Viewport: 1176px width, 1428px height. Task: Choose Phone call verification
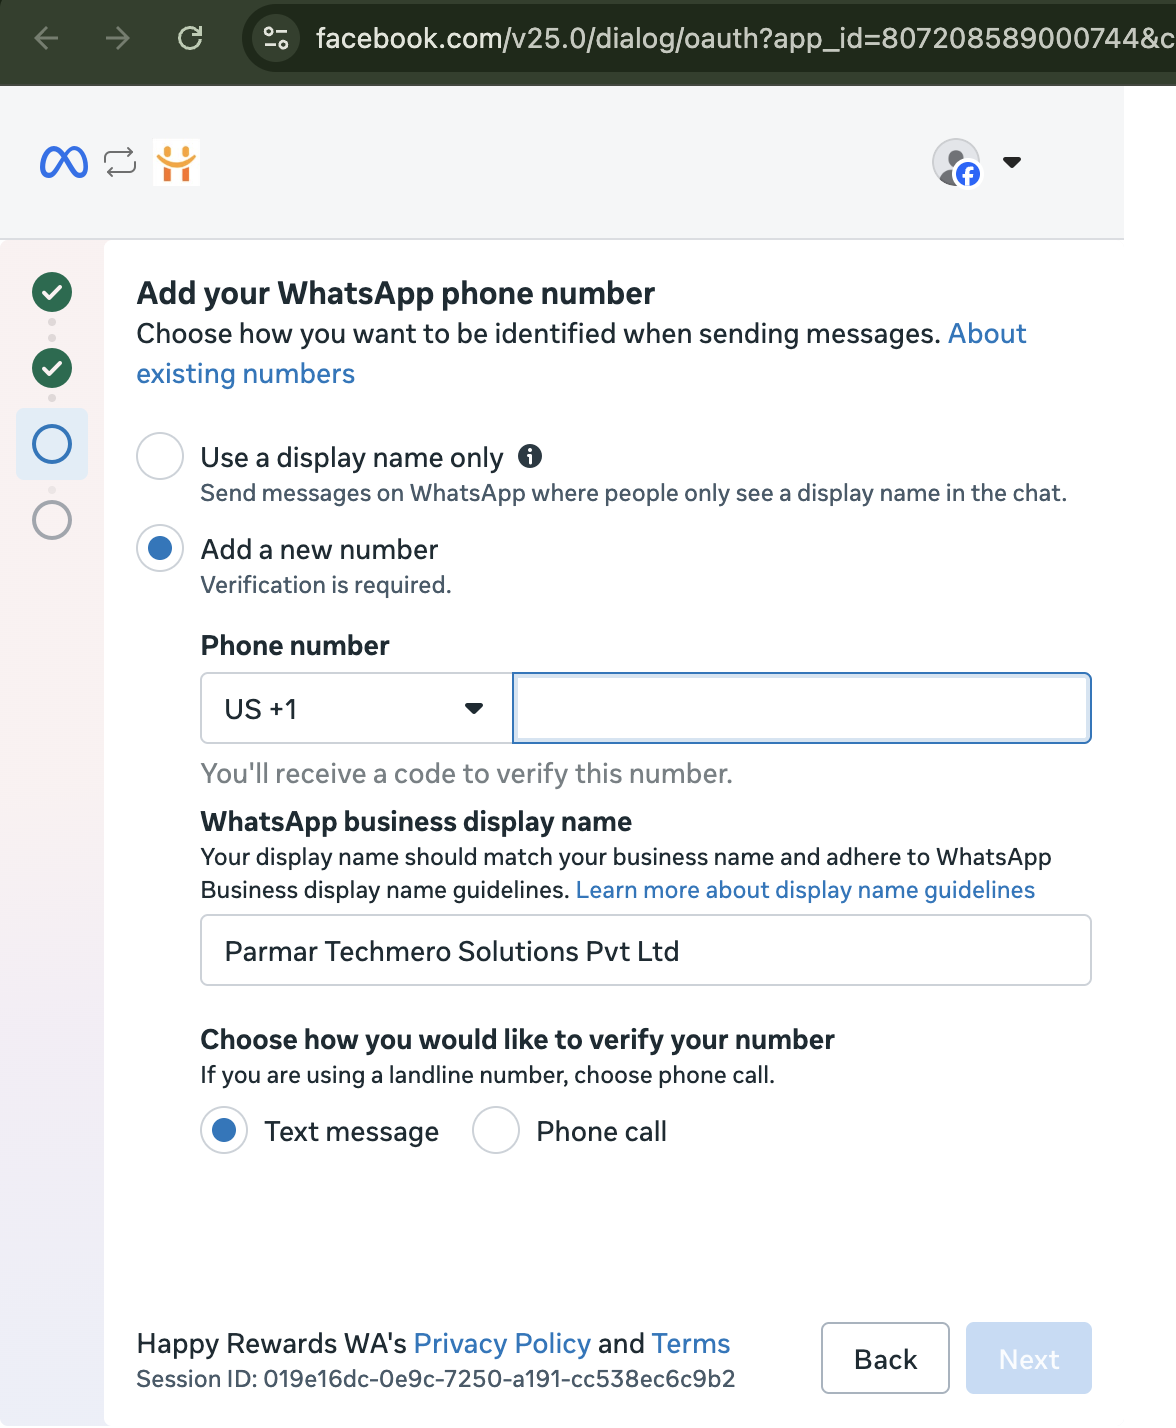[496, 1130]
